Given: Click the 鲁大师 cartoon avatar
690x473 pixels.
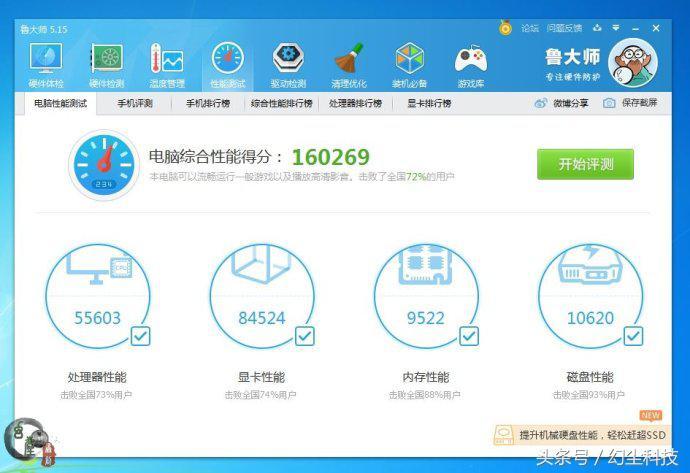Looking at the screenshot, I should (633, 63).
